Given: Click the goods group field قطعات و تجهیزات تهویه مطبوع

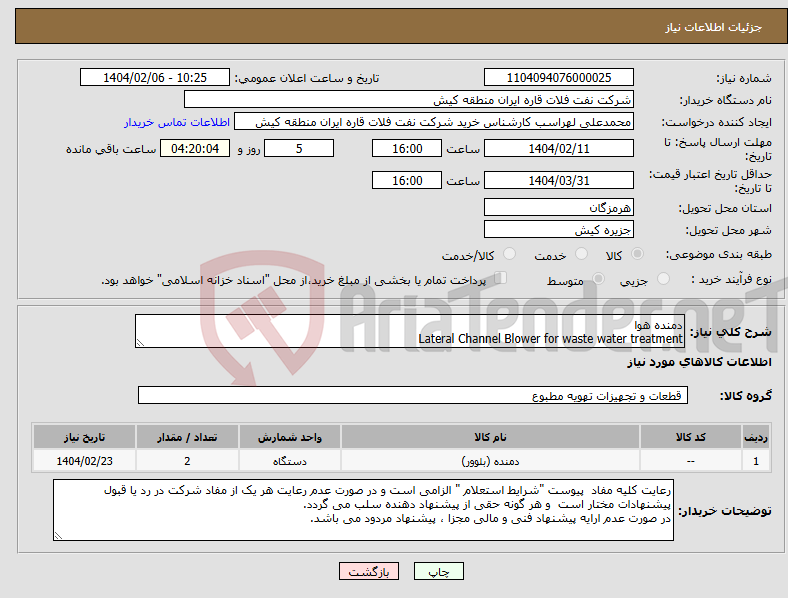Looking at the screenshot, I should (413, 395).
